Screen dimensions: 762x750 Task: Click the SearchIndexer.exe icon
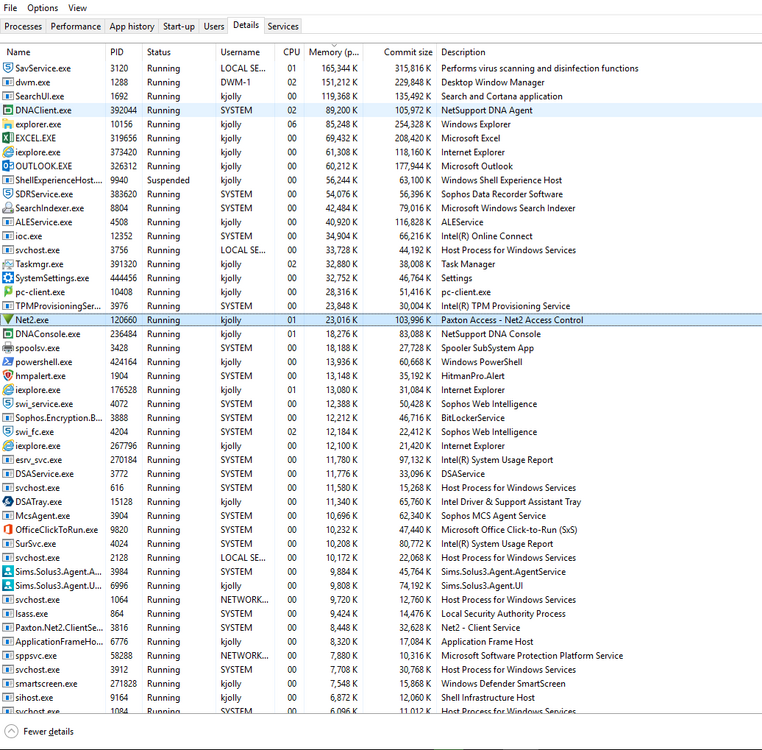click(x=8, y=208)
